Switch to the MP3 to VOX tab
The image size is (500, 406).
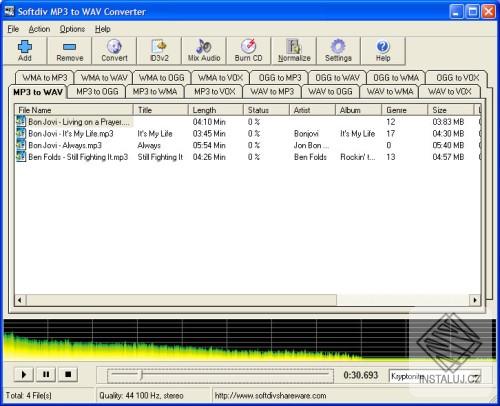click(214, 91)
